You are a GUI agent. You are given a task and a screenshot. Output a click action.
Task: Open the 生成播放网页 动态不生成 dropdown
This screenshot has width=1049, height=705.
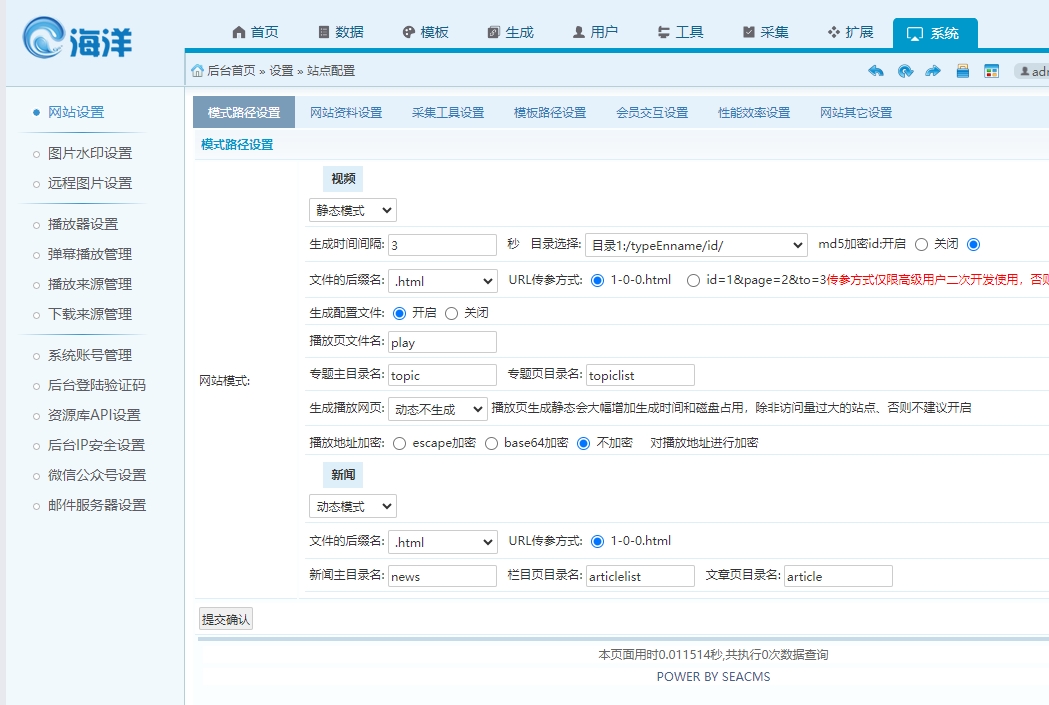[x=438, y=409]
